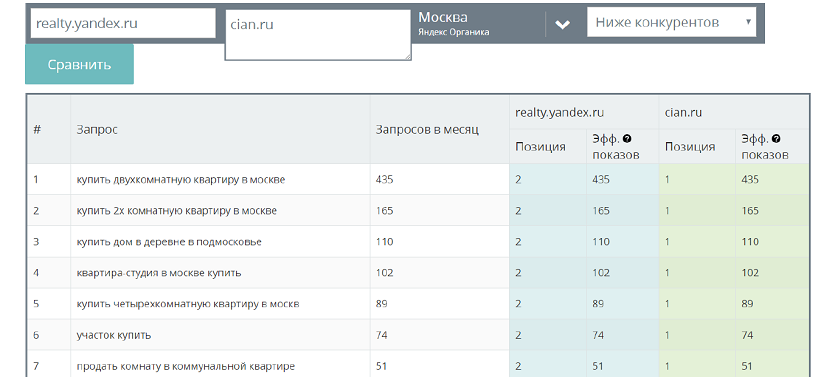Click the help icon under realty.yandex.ru Эфф. показов
The width and height of the screenshot is (818, 377).
tap(627, 139)
